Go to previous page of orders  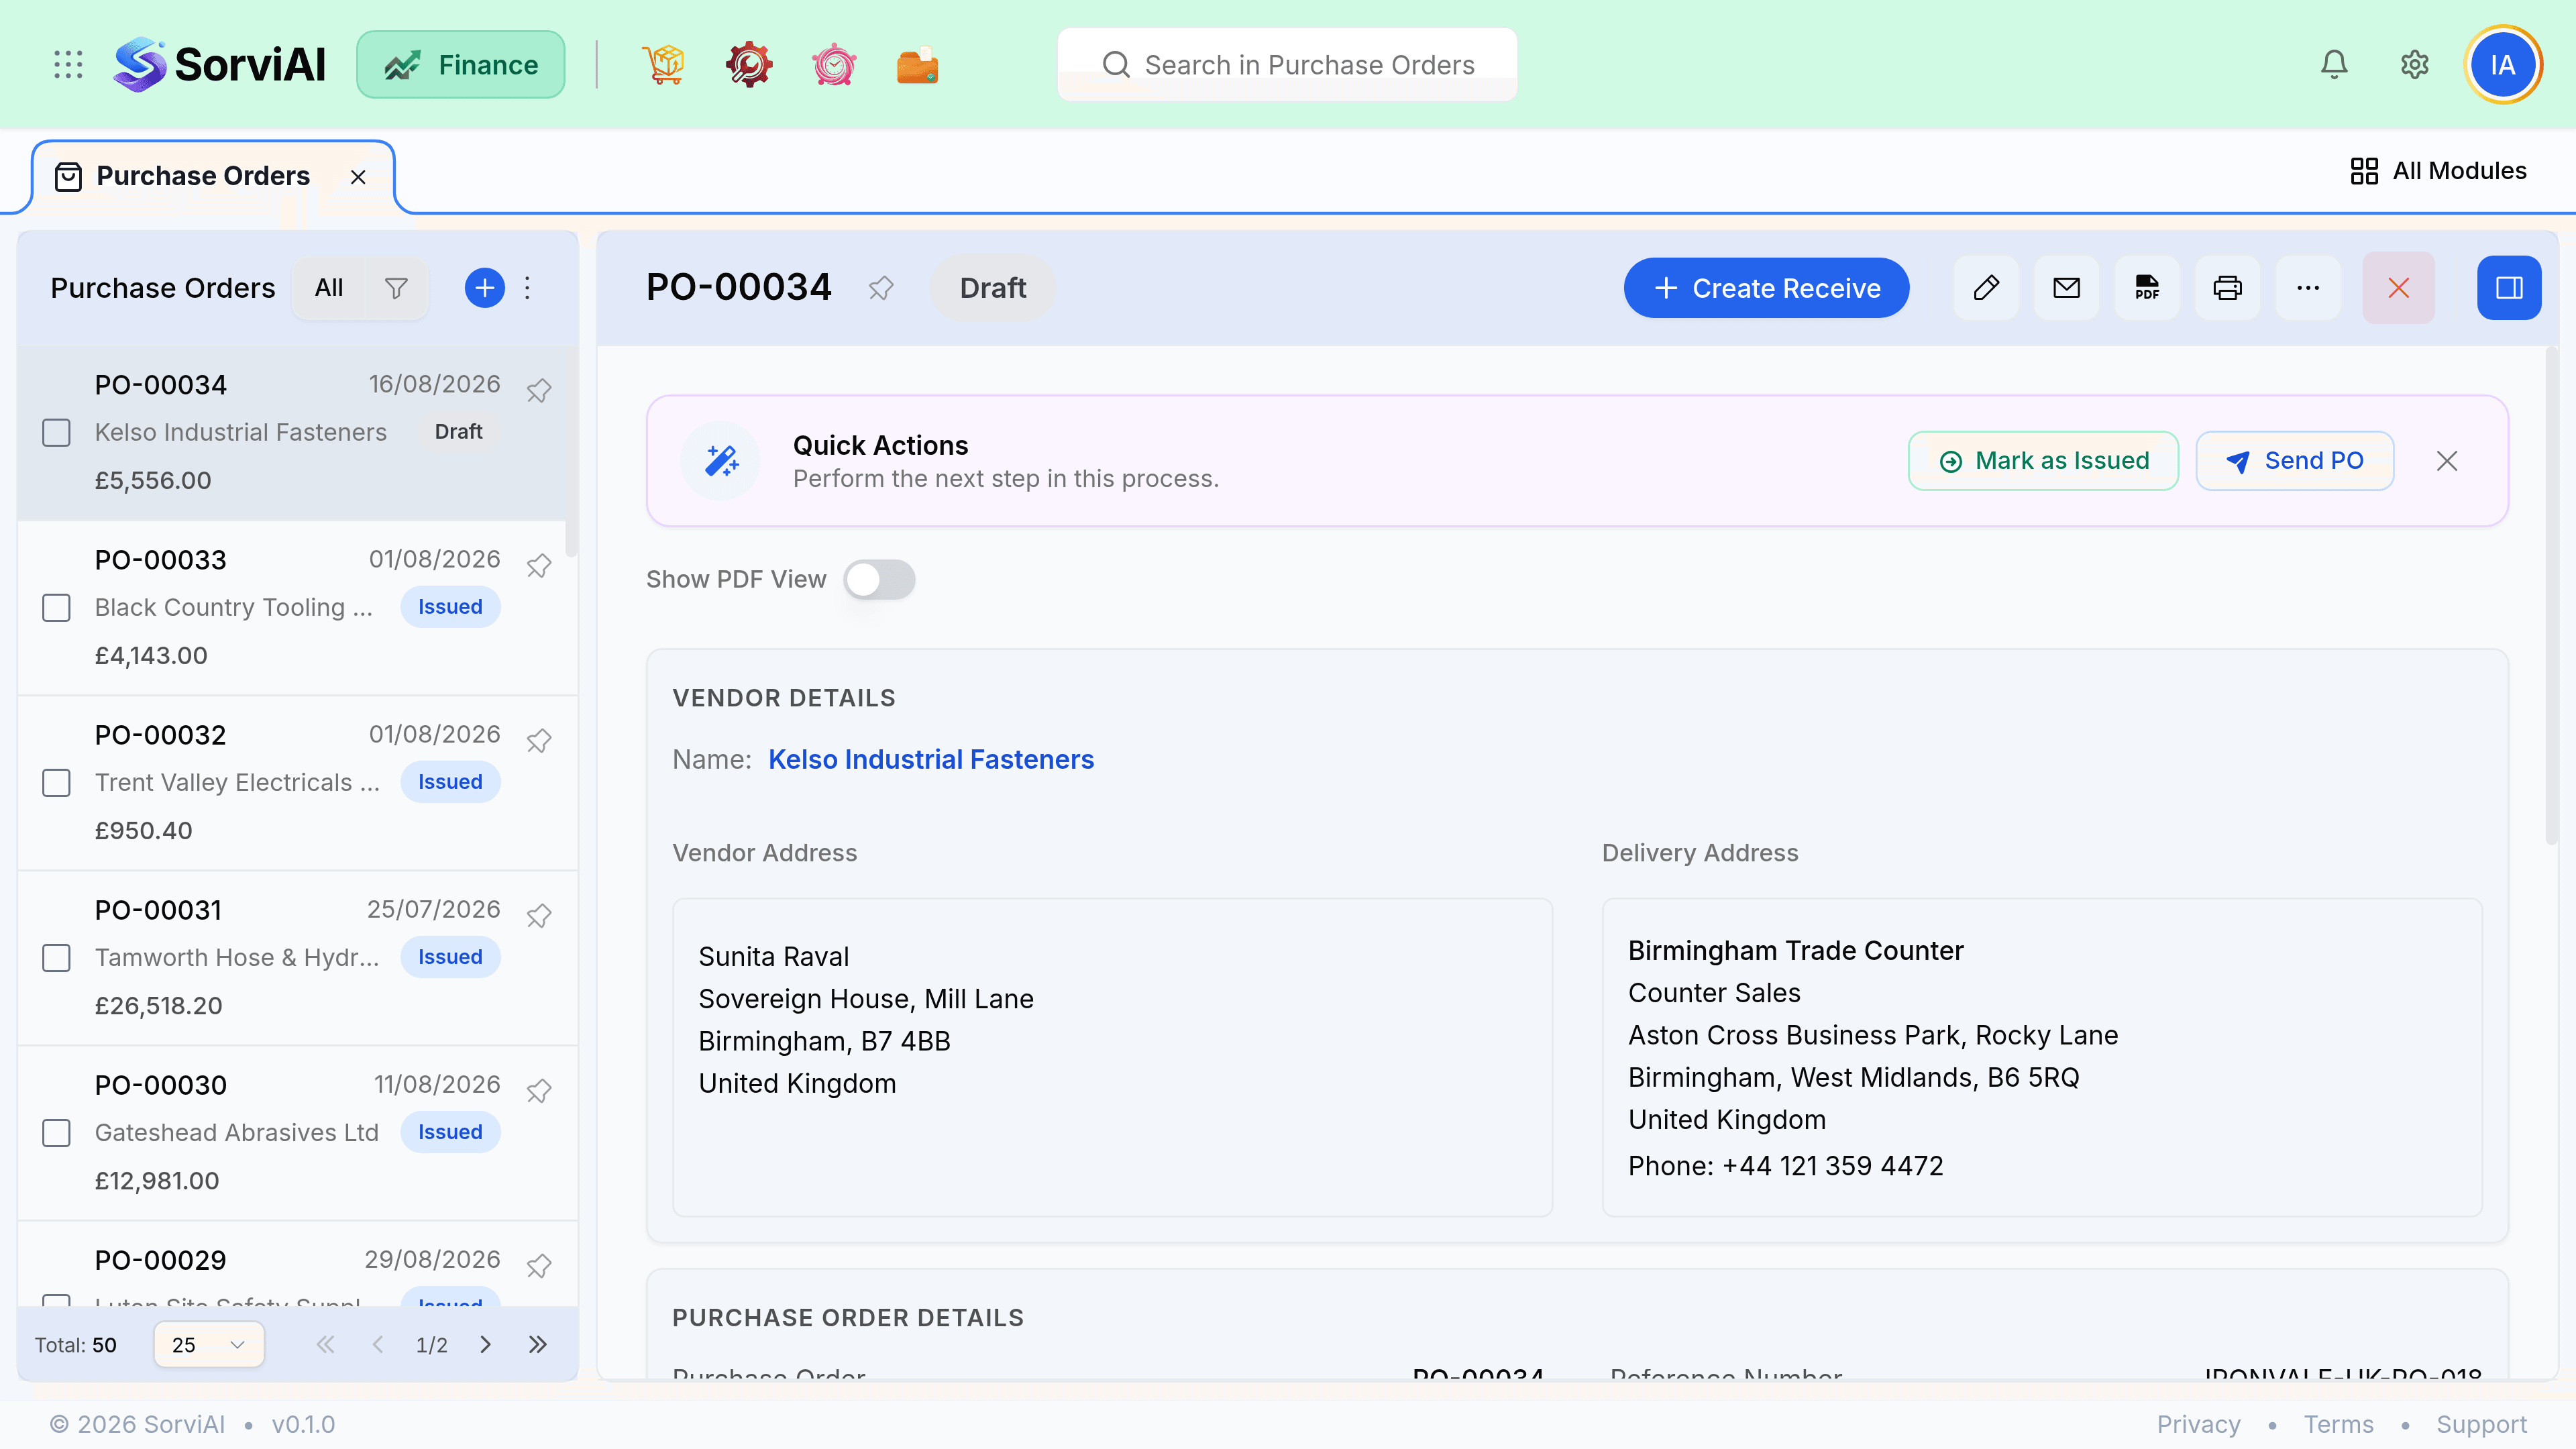pyautogui.click(x=378, y=1344)
